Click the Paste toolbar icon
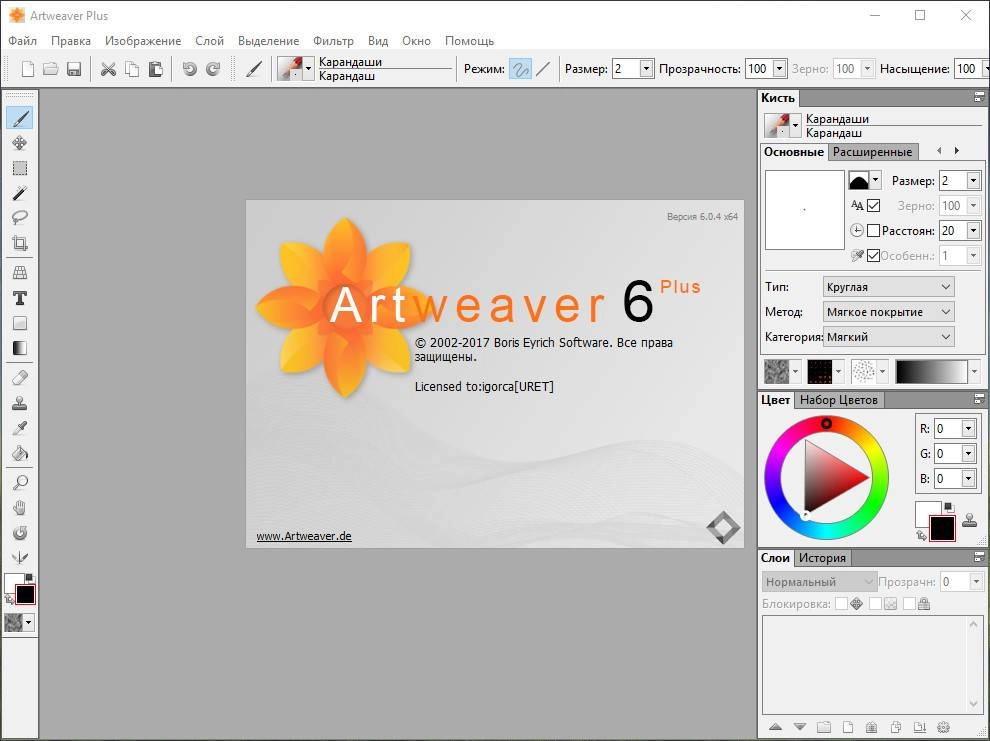This screenshot has height=741, width=990. pyautogui.click(x=155, y=69)
